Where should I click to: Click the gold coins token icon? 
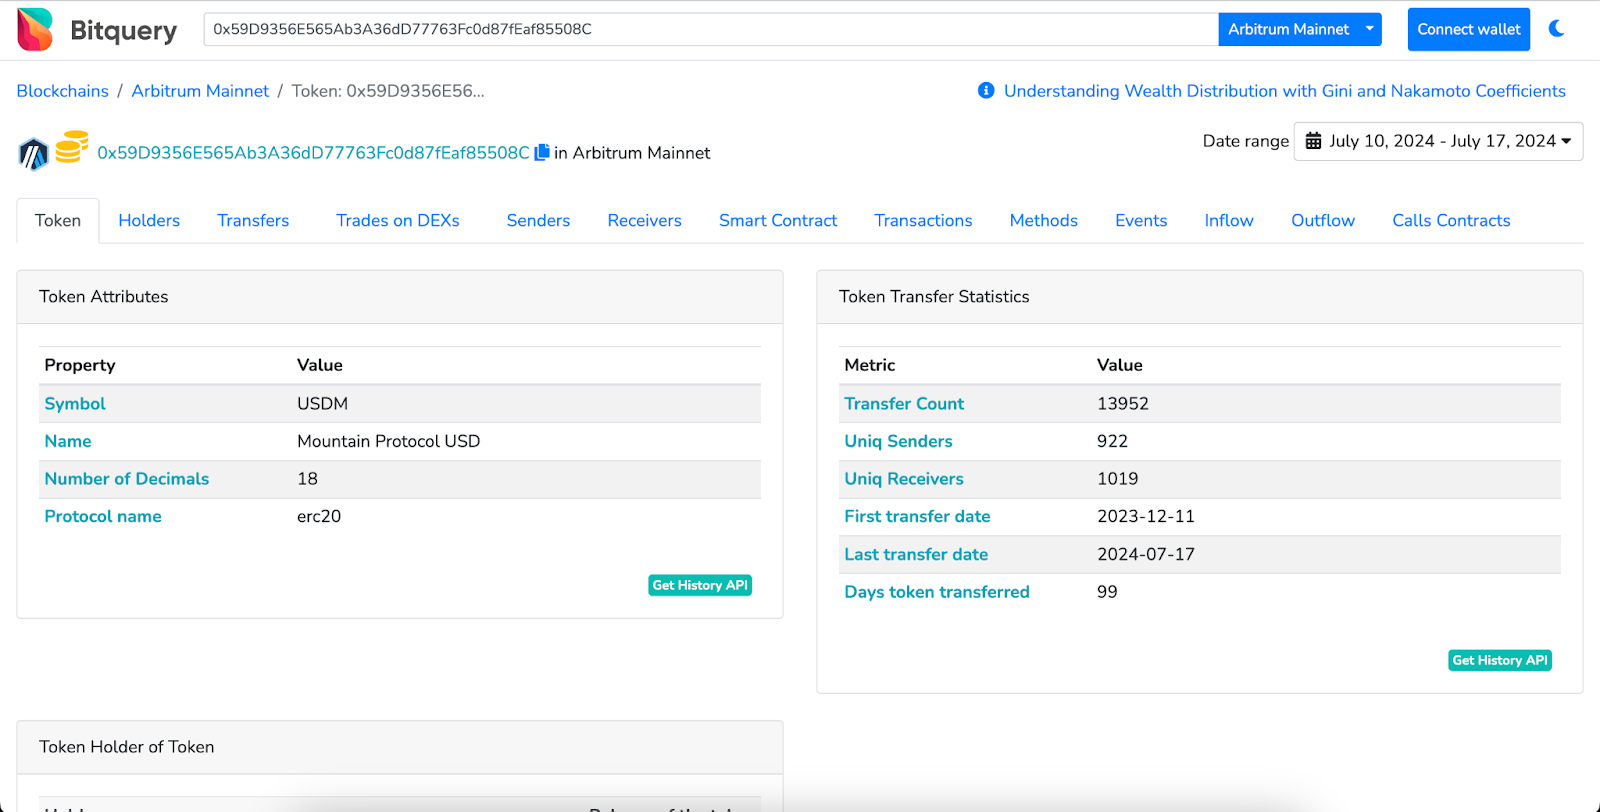tap(72, 147)
